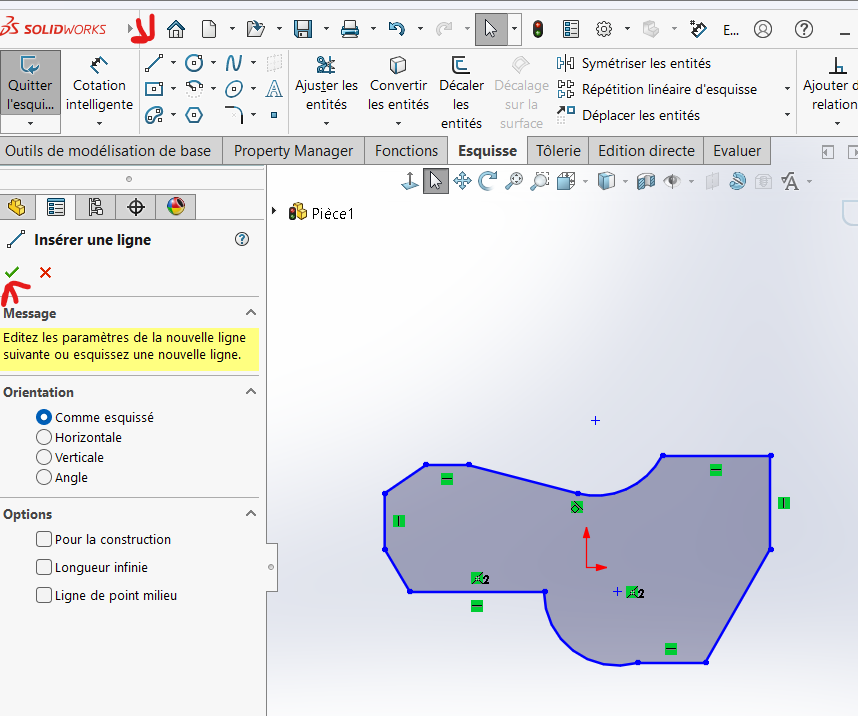The image size is (858, 716).
Task: Click Convertir les entités tool
Action: pos(398,84)
